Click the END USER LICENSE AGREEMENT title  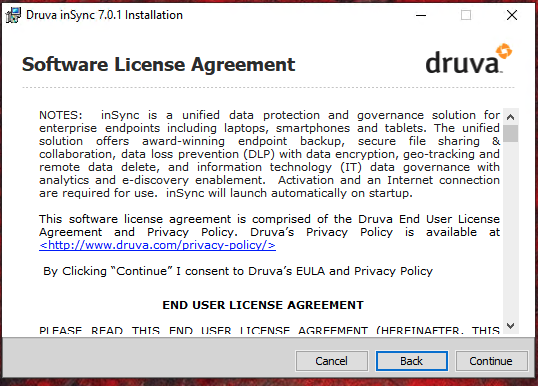pos(263,305)
